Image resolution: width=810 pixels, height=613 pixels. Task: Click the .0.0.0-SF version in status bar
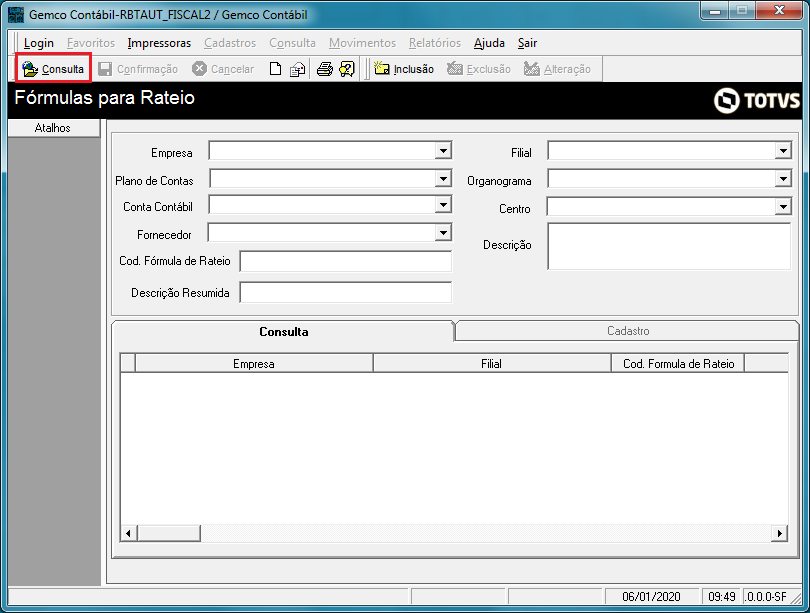coord(766,596)
